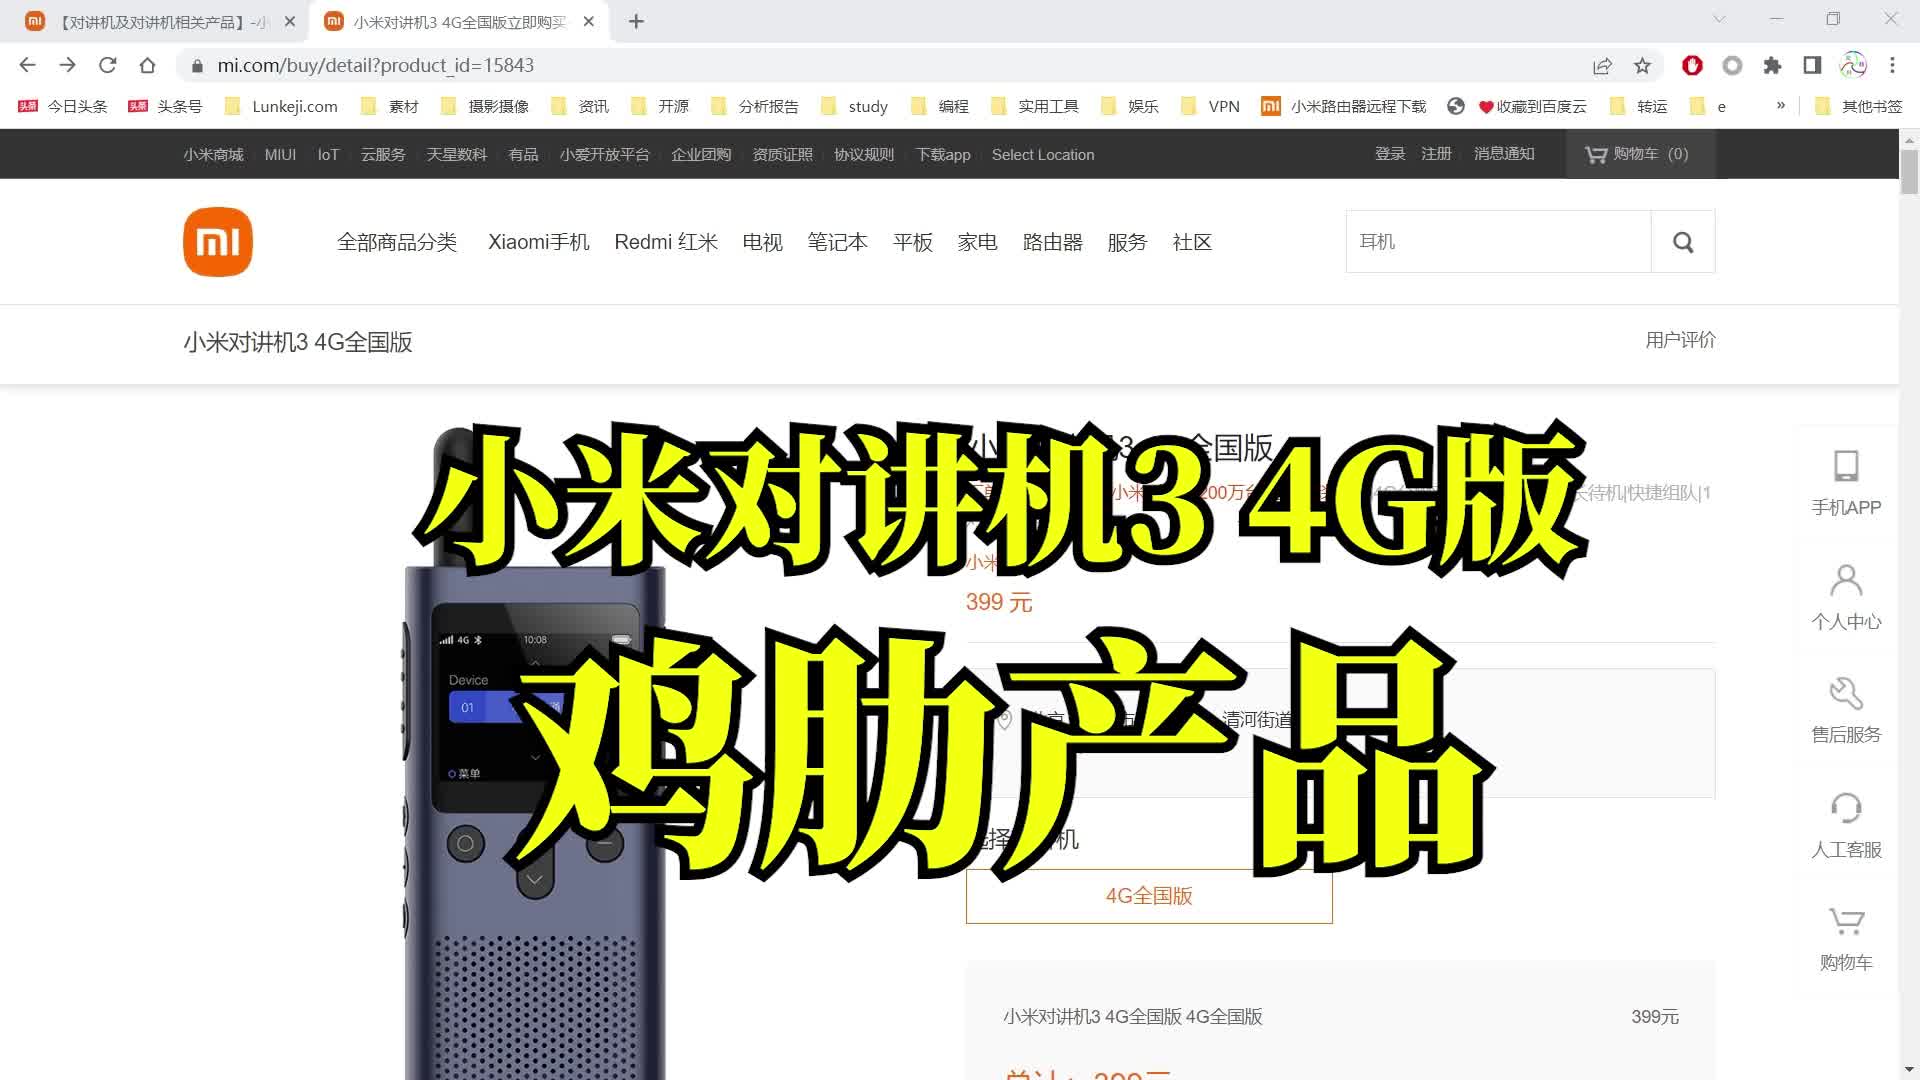Open the browser home page icon

click(x=147, y=65)
